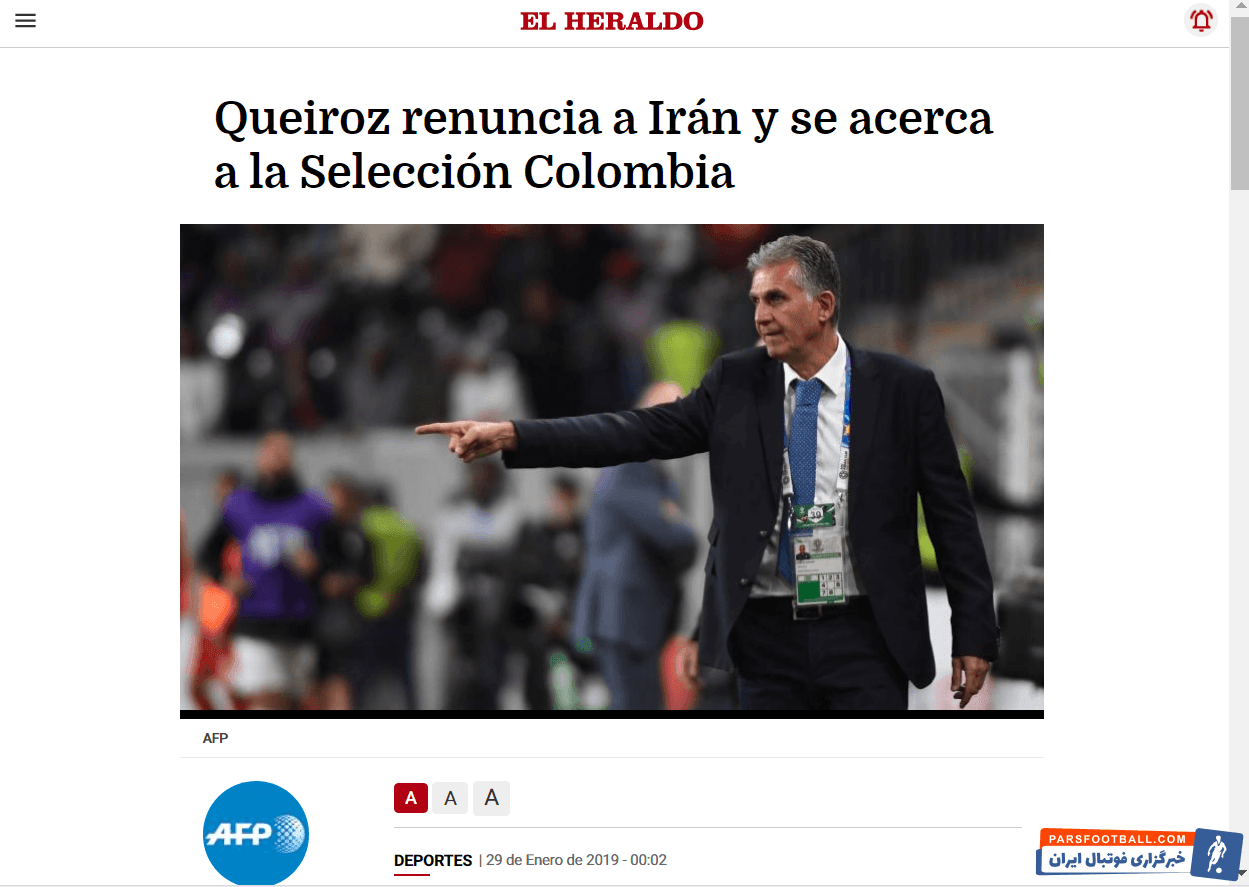Select the small red A font size
This screenshot has width=1249, height=887.
(x=411, y=798)
